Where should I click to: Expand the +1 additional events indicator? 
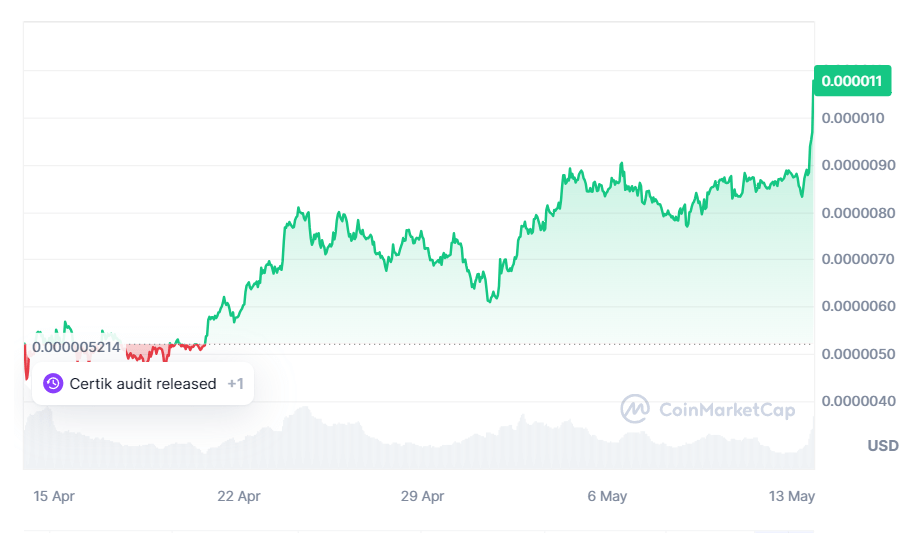(x=236, y=384)
